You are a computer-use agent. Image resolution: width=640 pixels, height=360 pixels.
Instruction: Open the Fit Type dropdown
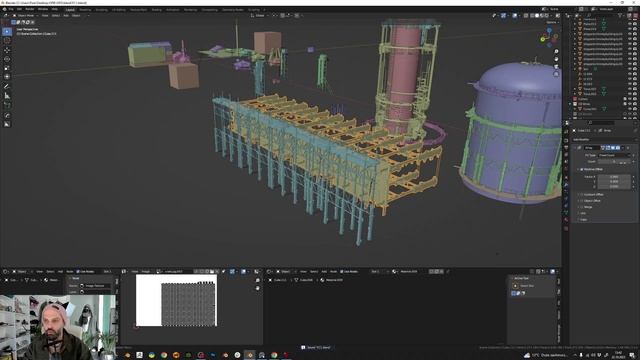pos(615,155)
